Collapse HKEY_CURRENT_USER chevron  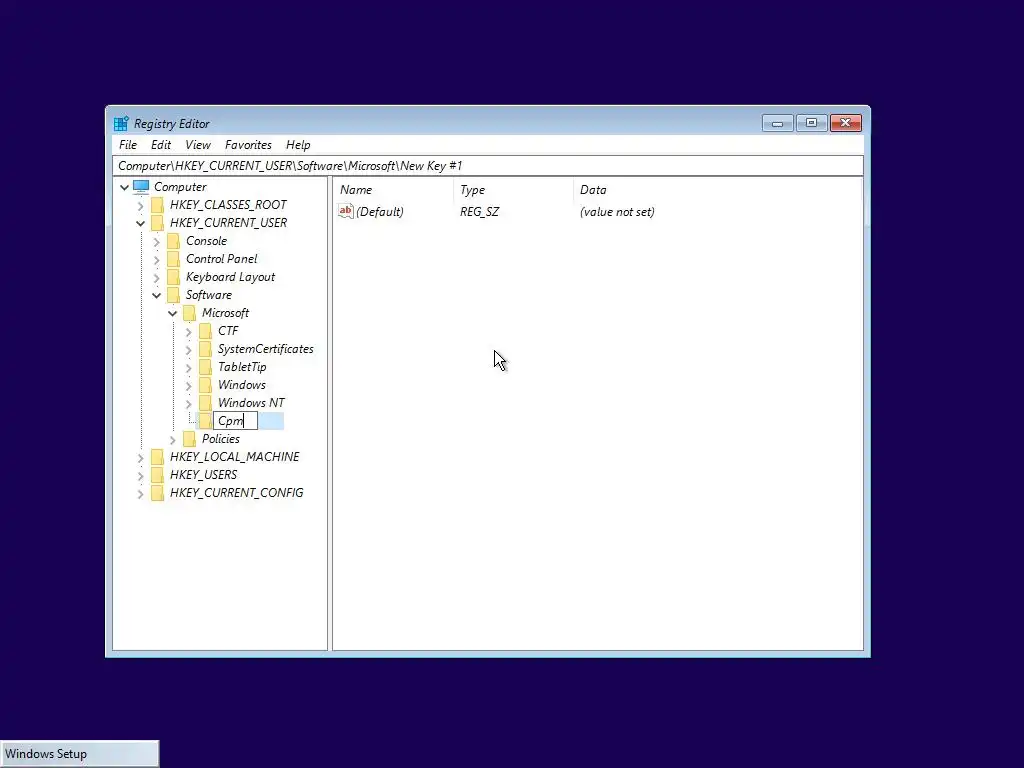(x=140, y=223)
